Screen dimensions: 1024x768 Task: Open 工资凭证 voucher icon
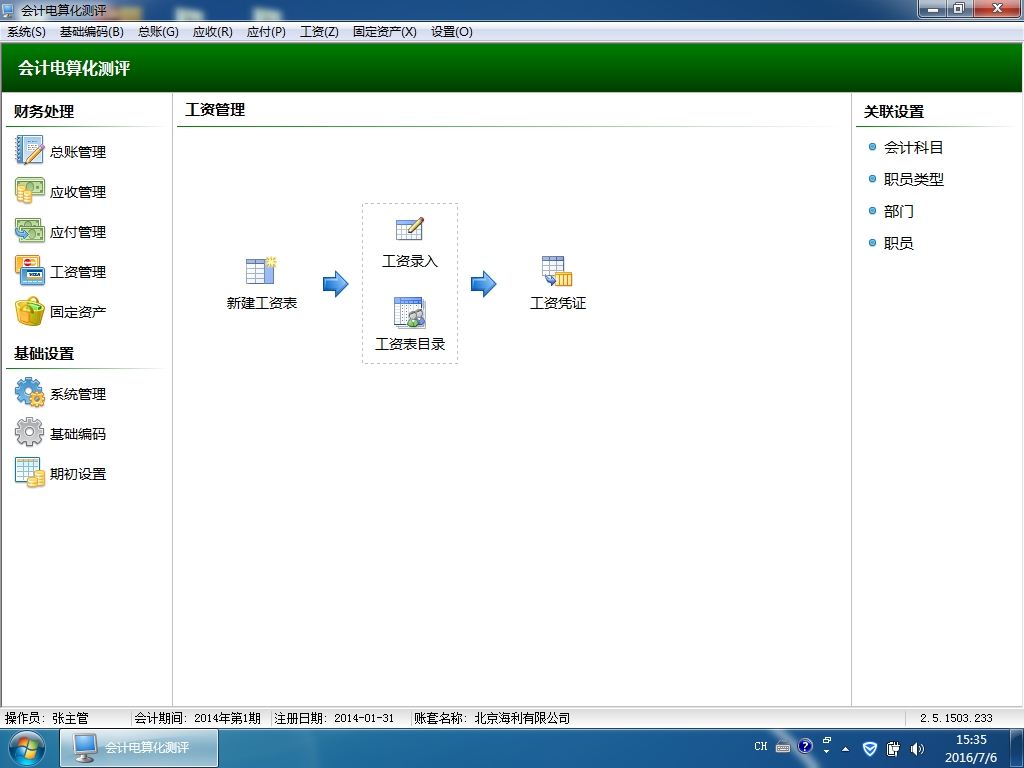pyautogui.click(x=557, y=271)
